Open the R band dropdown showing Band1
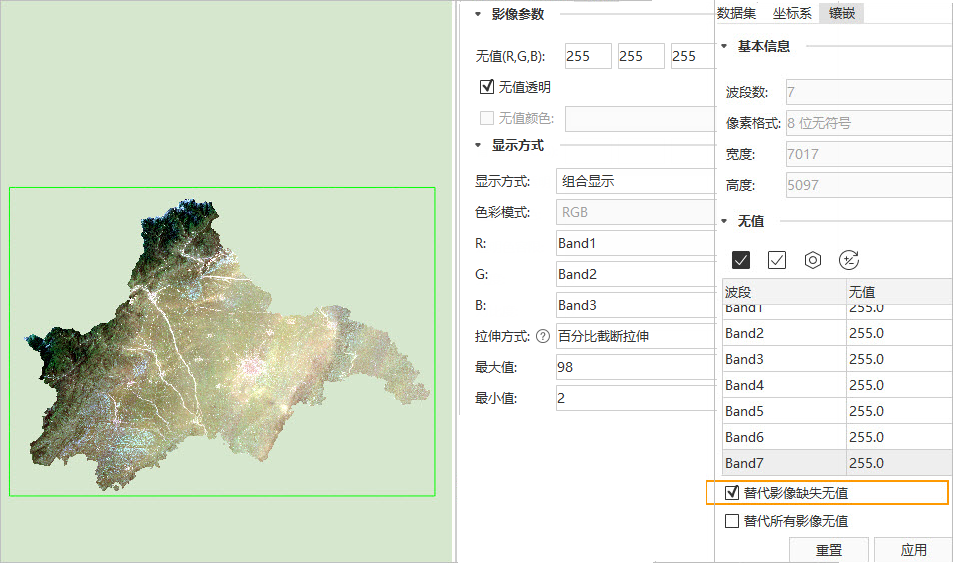Viewport: 956px width, 563px height. pyautogui.click(x=634, y=243)
